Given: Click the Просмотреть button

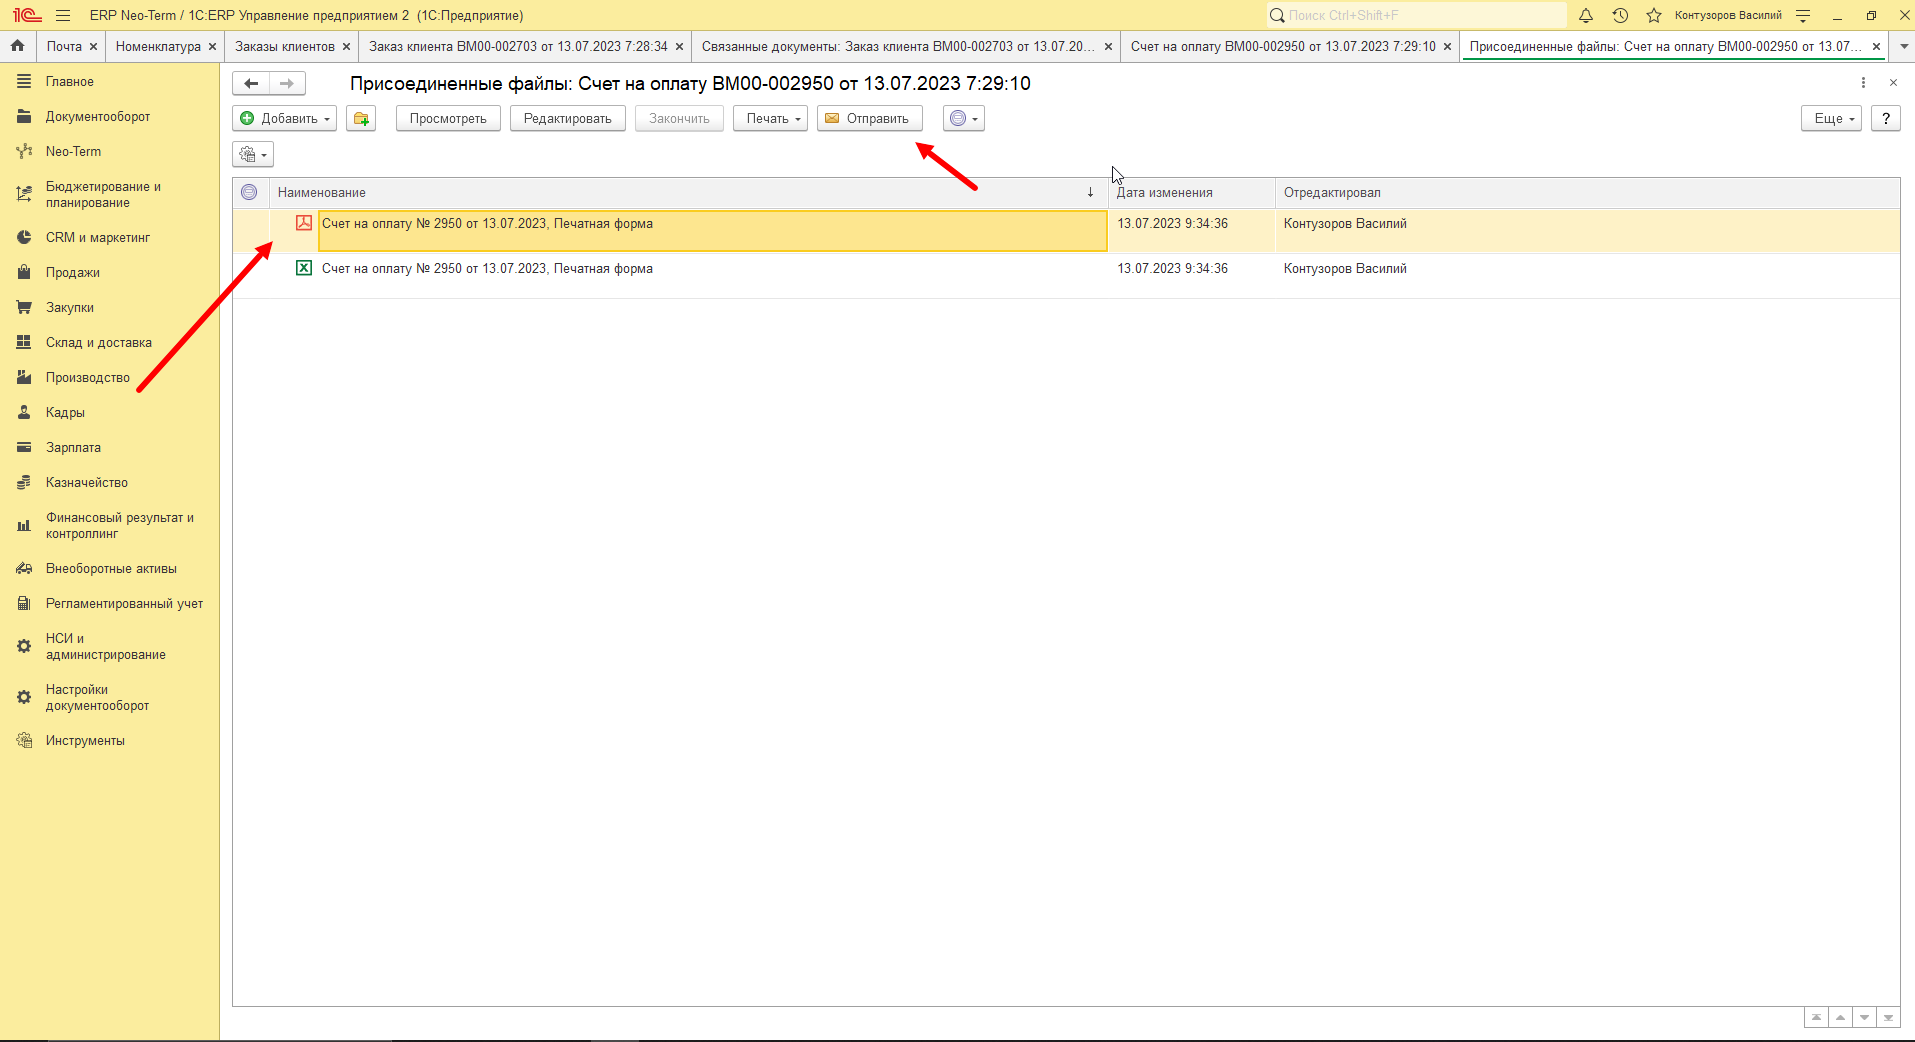Looking at the screenshot, I should [448, 118].
